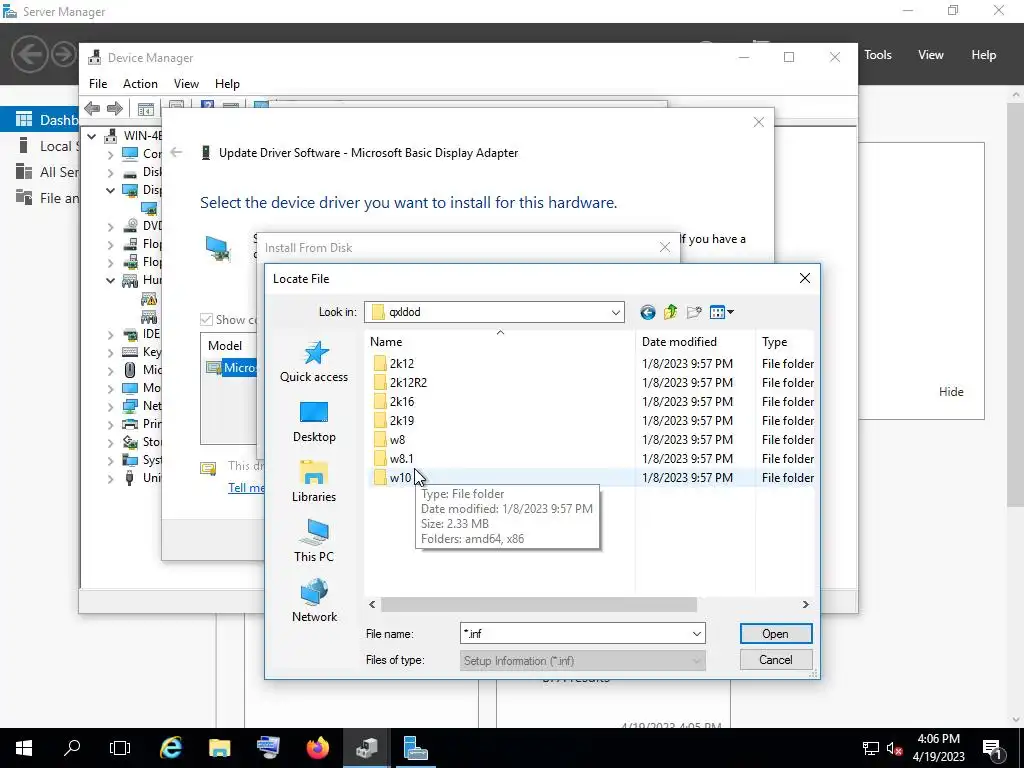Viewport: 1024px width, 768px height.
Task: Select the w10 folder
Action: (x=400, y=477)
